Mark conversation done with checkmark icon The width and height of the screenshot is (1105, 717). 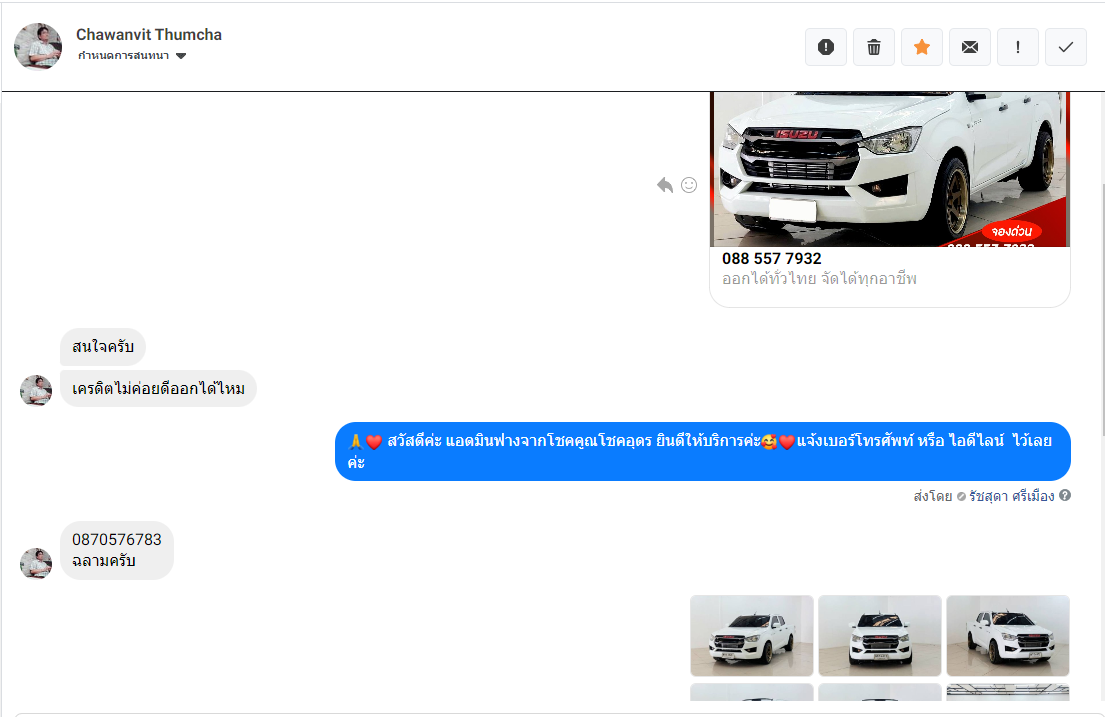(x=1065, y=47)
